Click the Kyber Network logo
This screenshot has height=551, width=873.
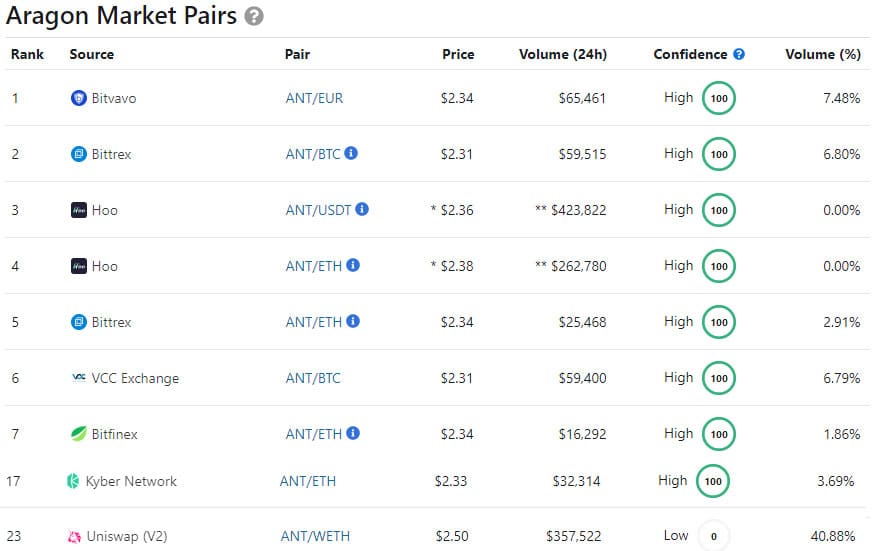click(x=73, y=481)
